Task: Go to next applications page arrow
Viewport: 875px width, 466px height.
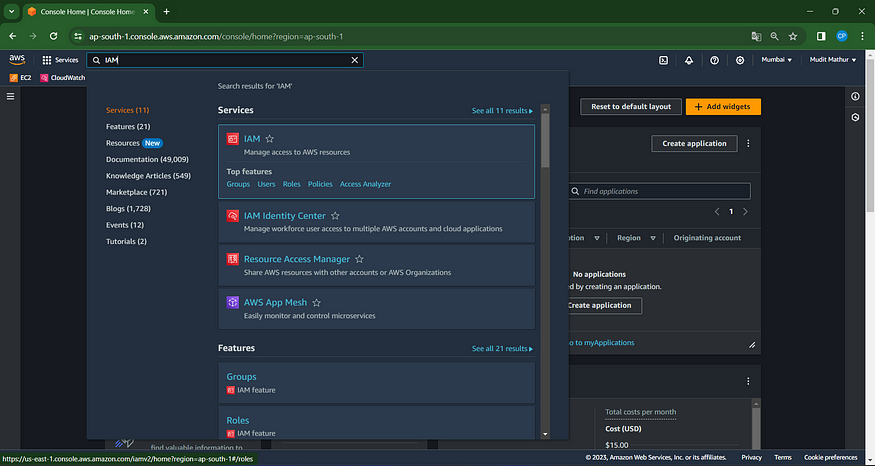Action: pos(745,212)
